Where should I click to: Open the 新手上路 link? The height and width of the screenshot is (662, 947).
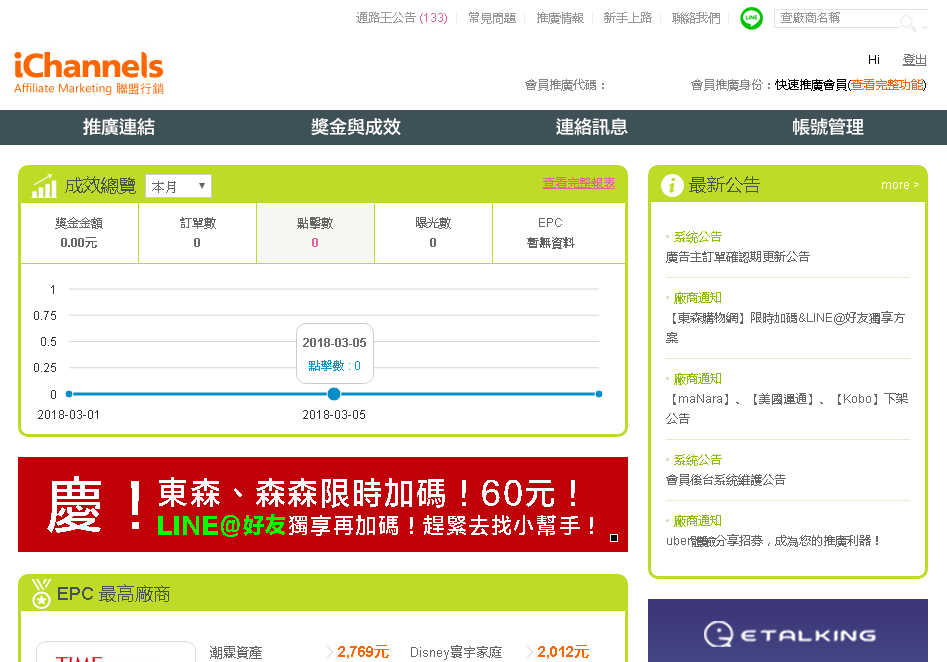click(x=628, y=18)
